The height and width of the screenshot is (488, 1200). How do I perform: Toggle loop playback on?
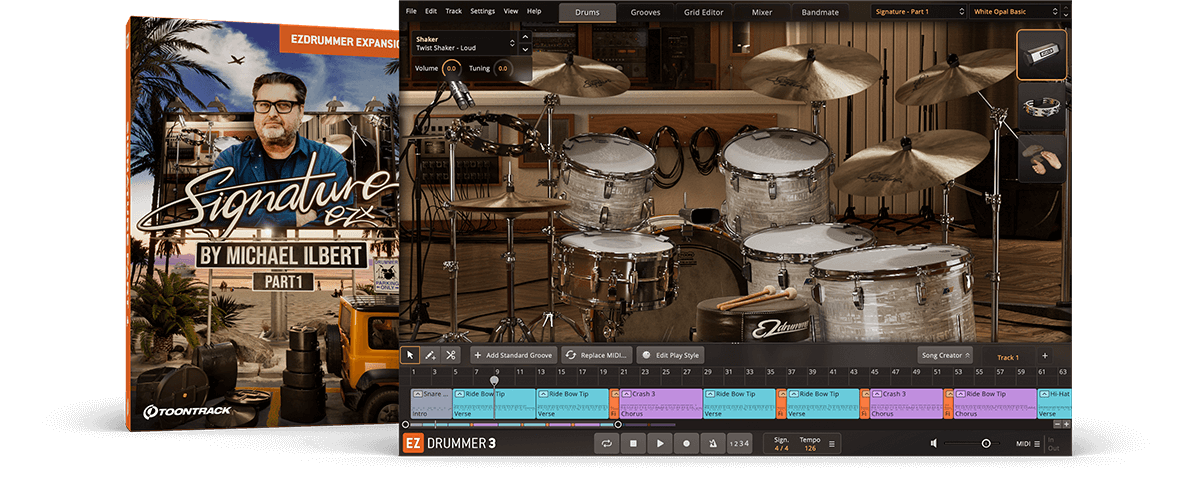606,443
